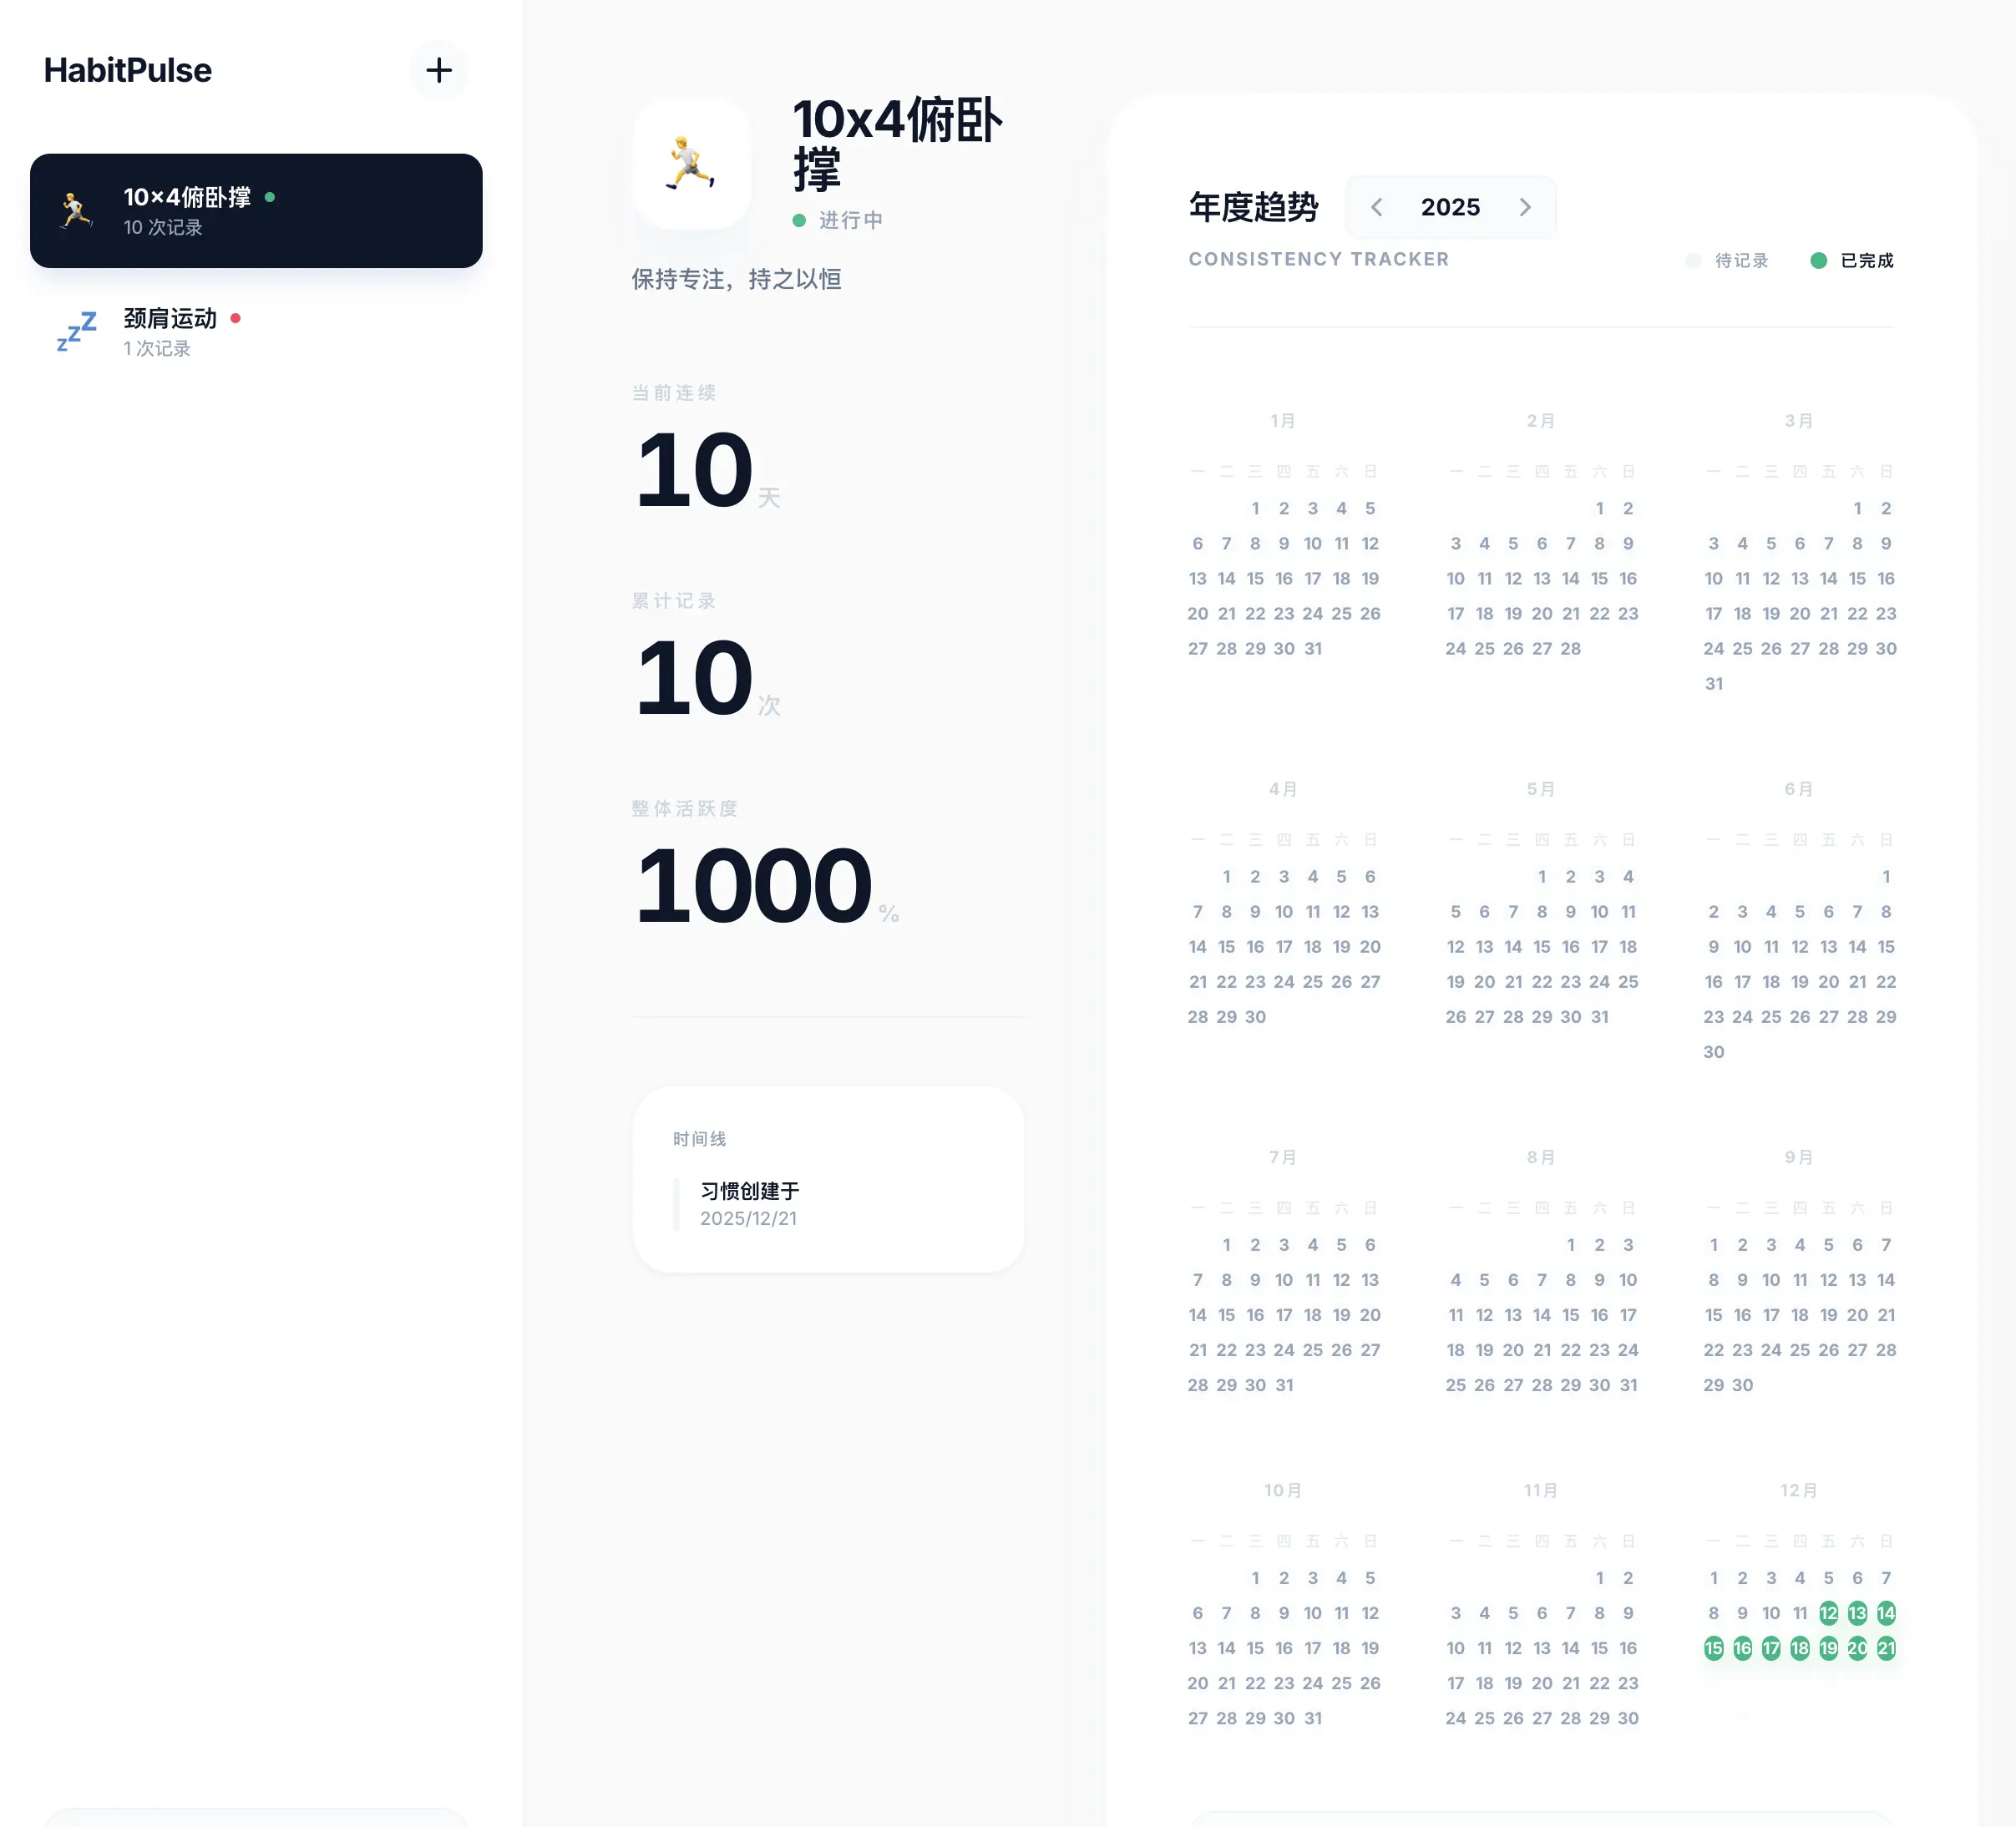The width and height of the screenshot is (2016, 1827).
Task: Click the running person emoji habit icon
Action: [691, 164]
